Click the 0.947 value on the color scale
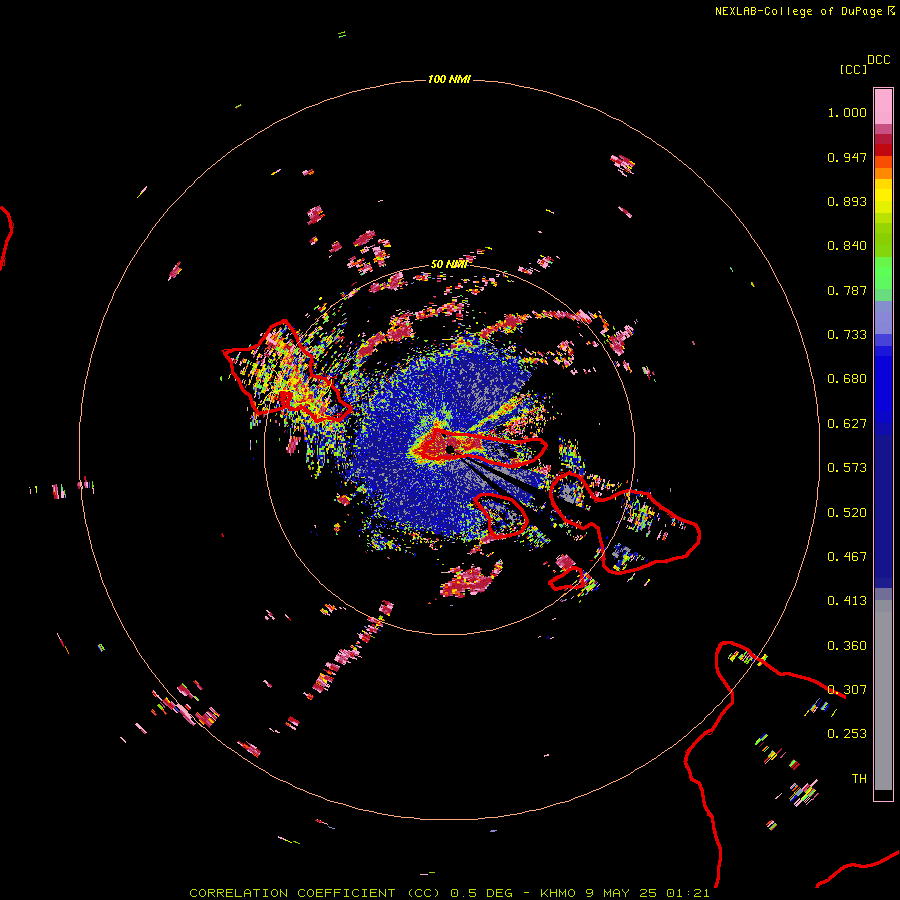This screenshot has height=900, width=900. pos(847,157)
